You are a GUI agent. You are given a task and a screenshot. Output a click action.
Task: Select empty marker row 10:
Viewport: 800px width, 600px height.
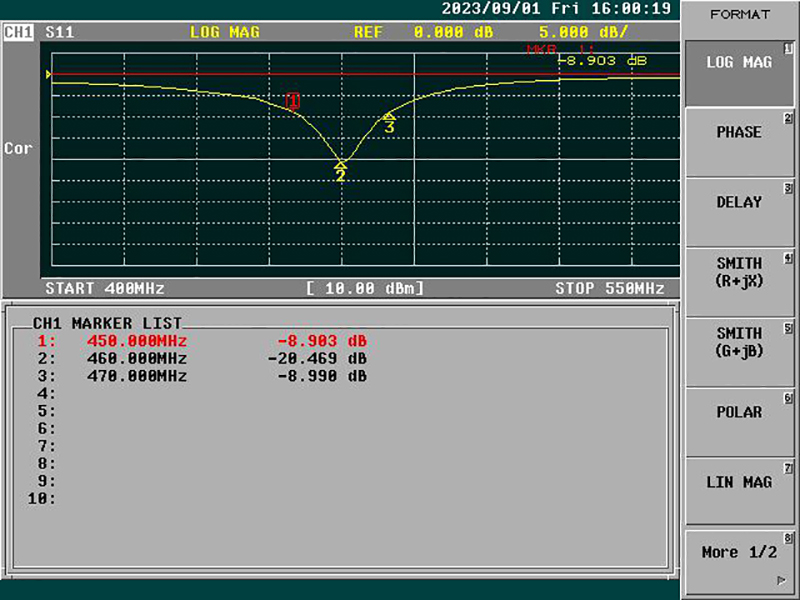pos(41,498)
